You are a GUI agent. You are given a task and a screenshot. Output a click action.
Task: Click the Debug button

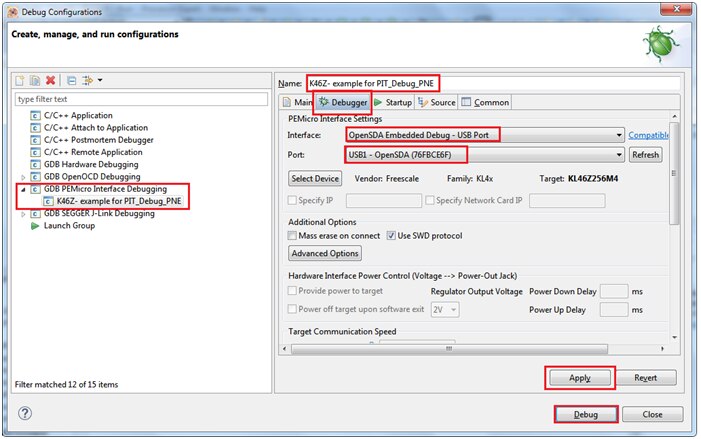pyautogui.click(x=586, y=414)
